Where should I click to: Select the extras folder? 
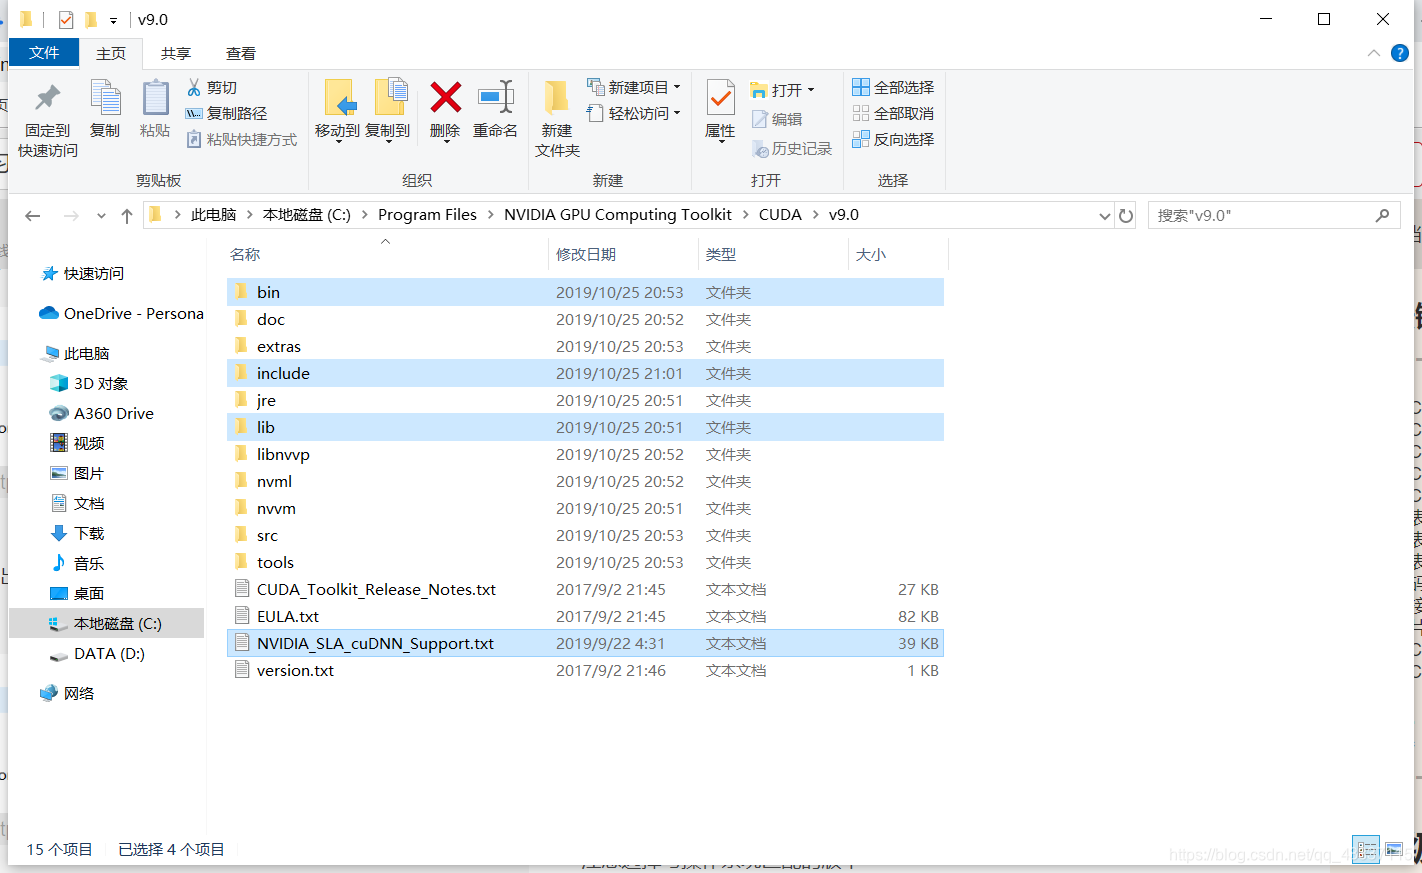(585, 346)
